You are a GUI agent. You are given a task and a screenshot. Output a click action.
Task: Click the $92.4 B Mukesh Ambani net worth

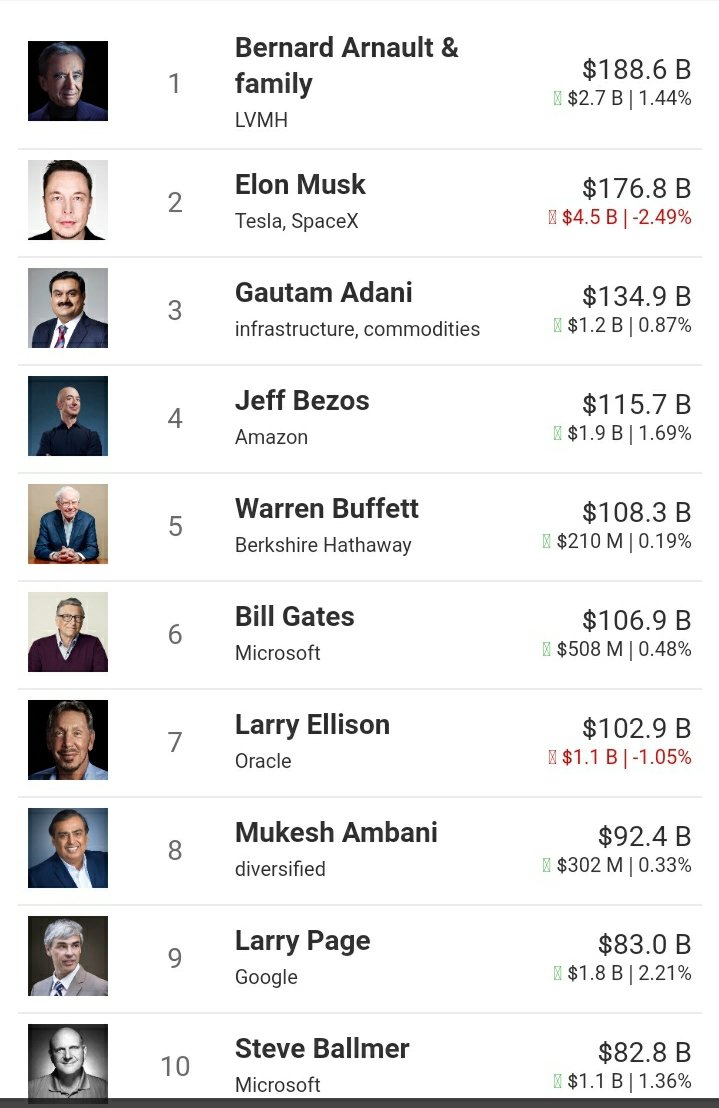644,837
